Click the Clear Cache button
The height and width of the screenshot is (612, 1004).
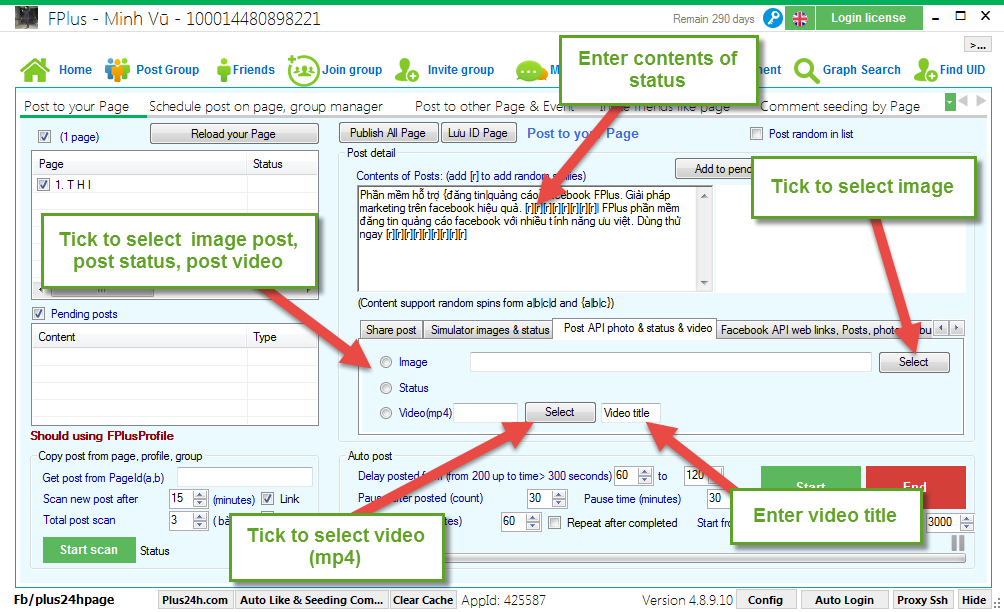point(423,600)
